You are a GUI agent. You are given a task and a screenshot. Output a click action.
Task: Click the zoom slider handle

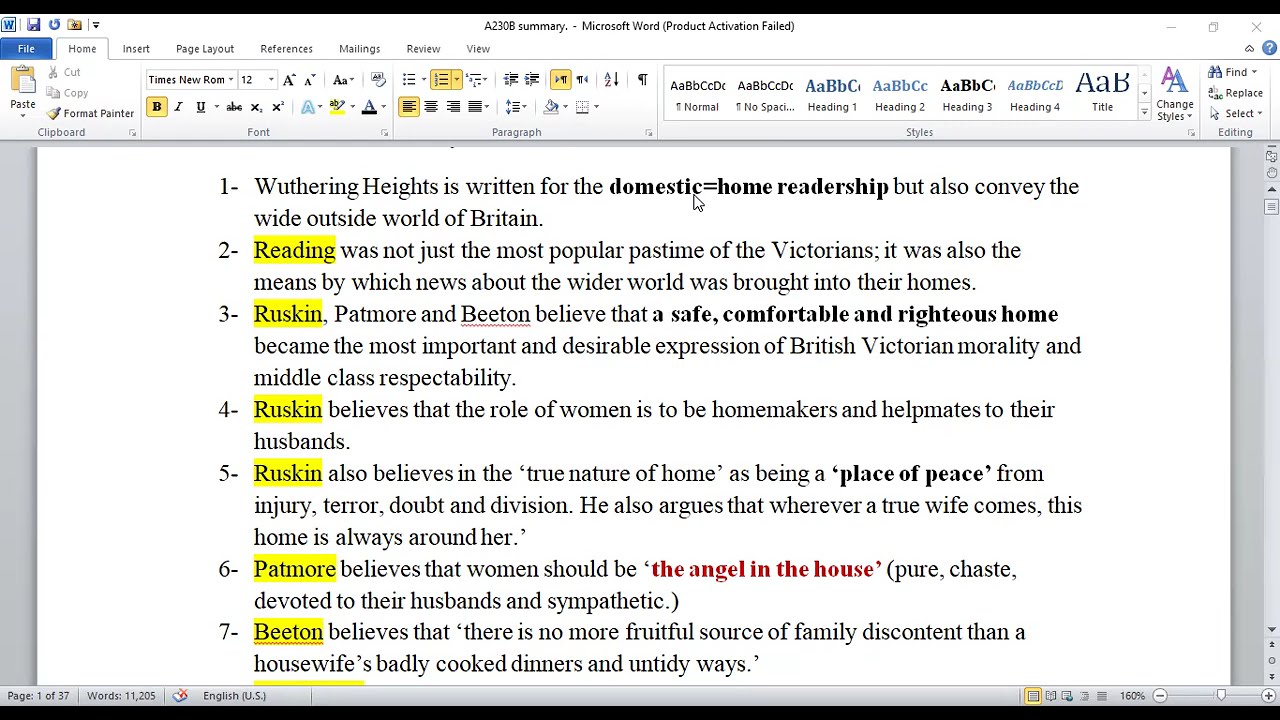pyautogui.click(x=1221, y=696)
